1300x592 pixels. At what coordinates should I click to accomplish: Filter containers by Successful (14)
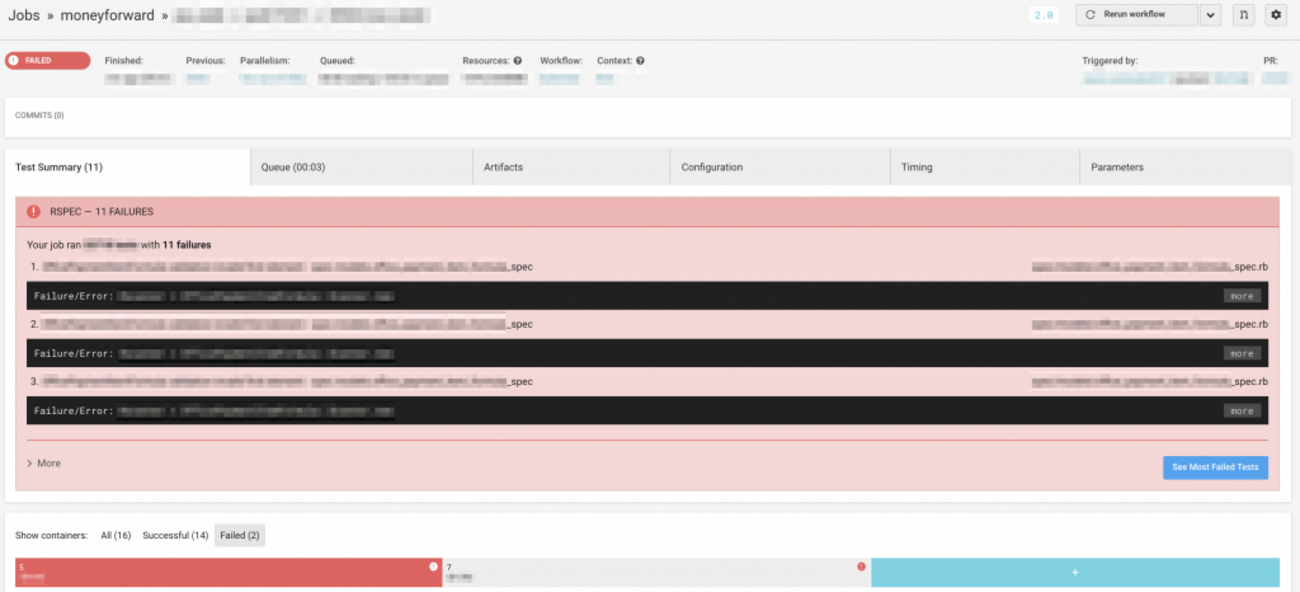[x=175, y=536]
